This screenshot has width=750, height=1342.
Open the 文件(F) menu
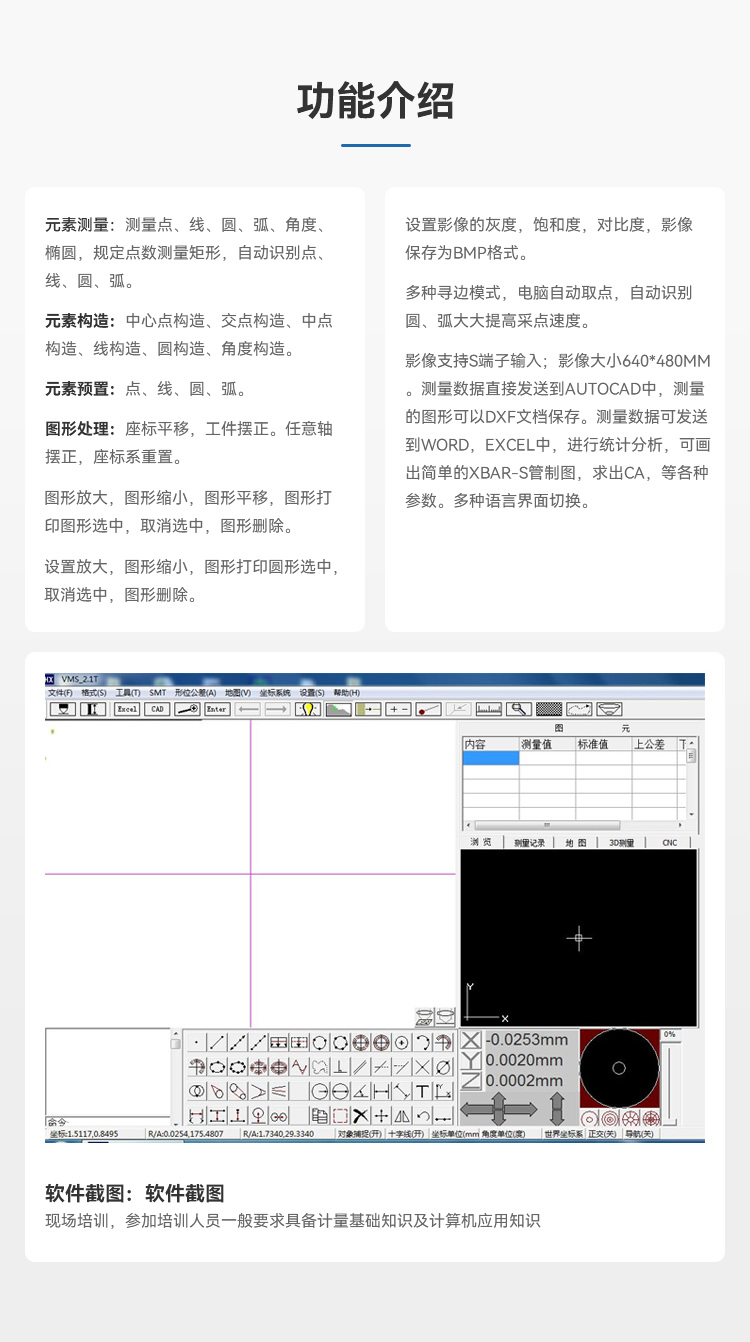60,692
